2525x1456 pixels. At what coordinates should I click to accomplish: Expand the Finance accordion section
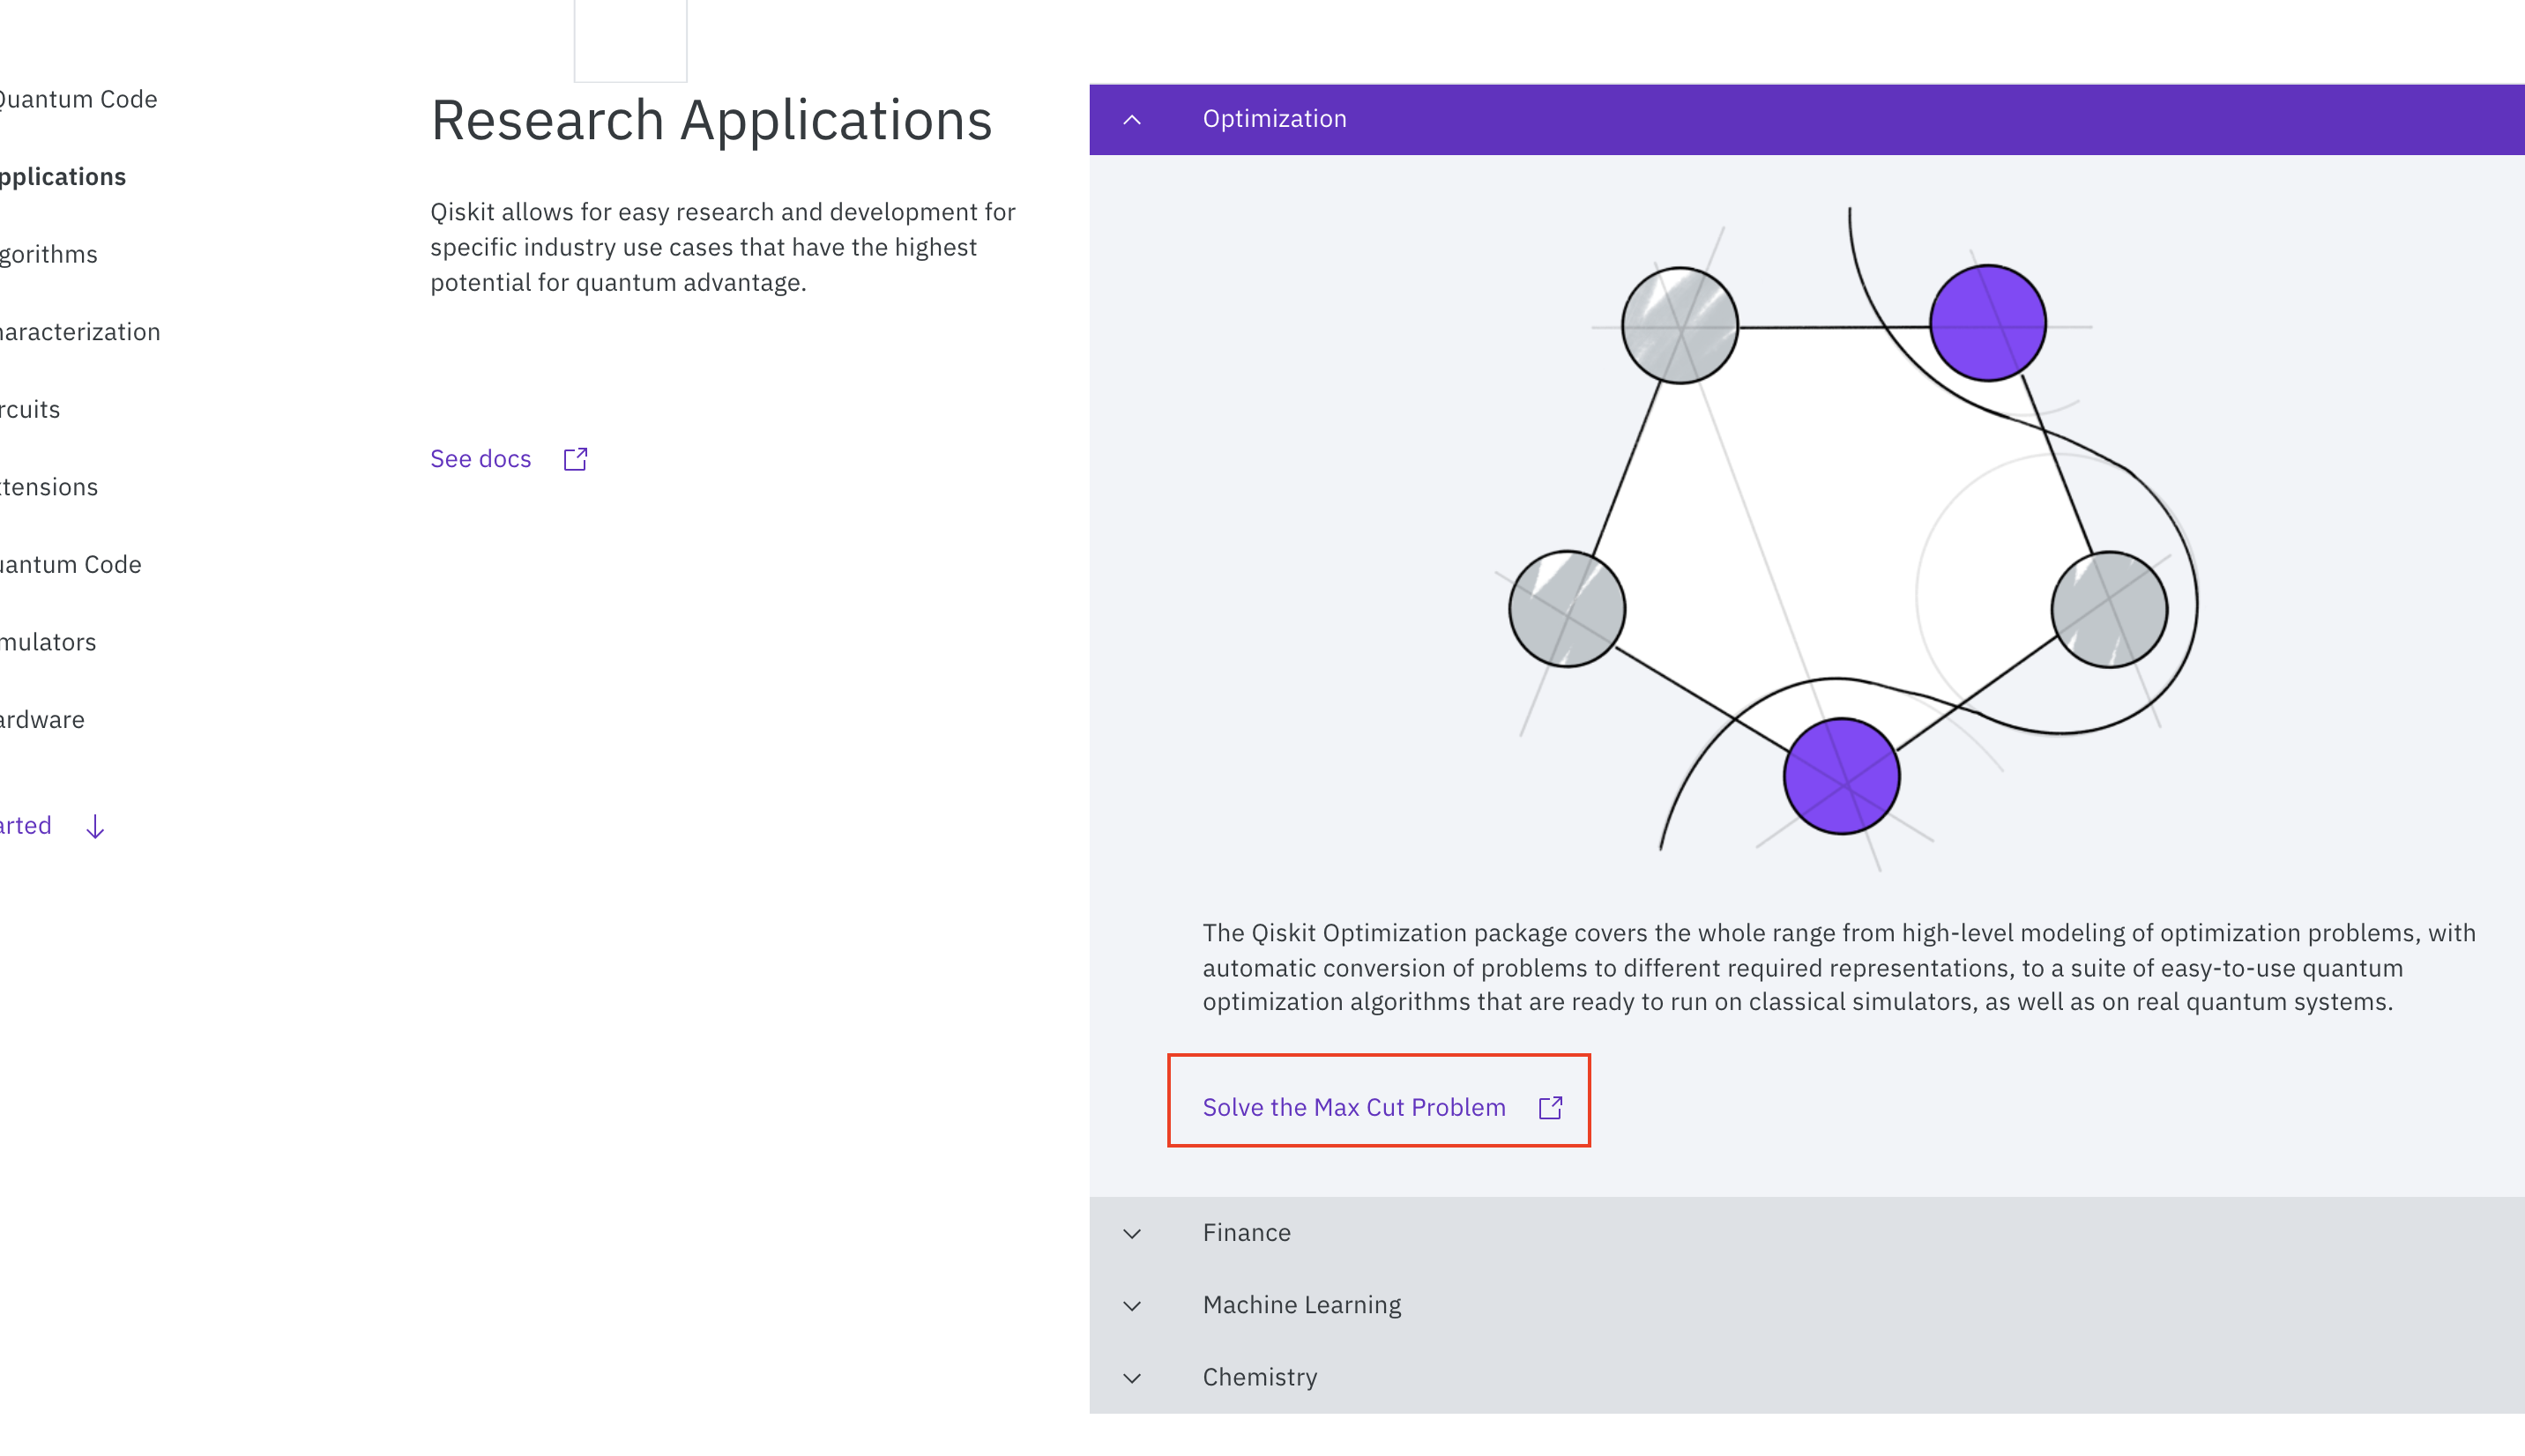[x=1246, y=1233]
